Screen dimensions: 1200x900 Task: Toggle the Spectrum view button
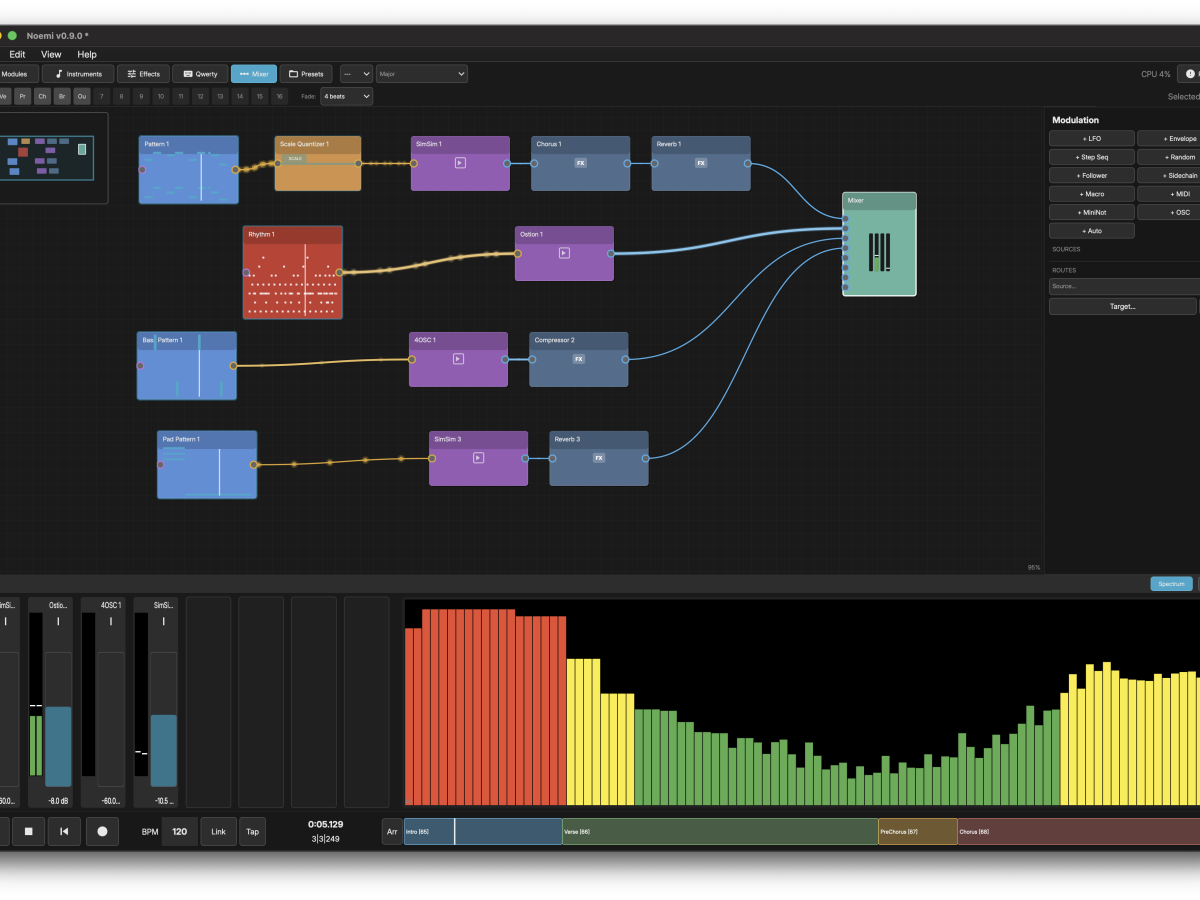click(1171, 584)
